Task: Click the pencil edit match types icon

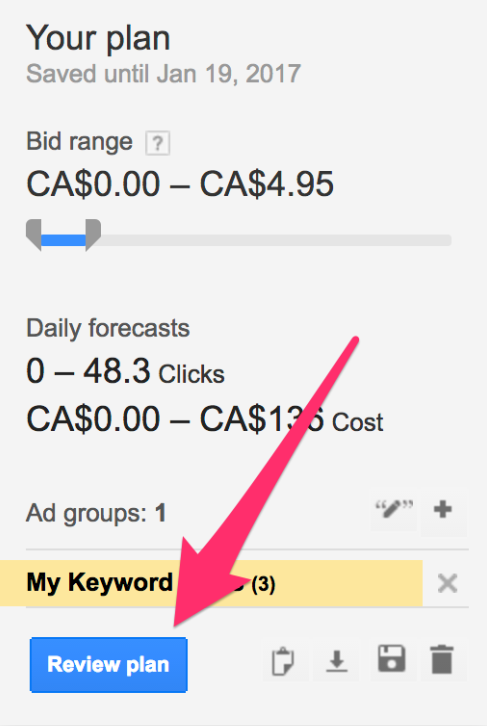Action: pyautogui.click(x=394, y=509)
